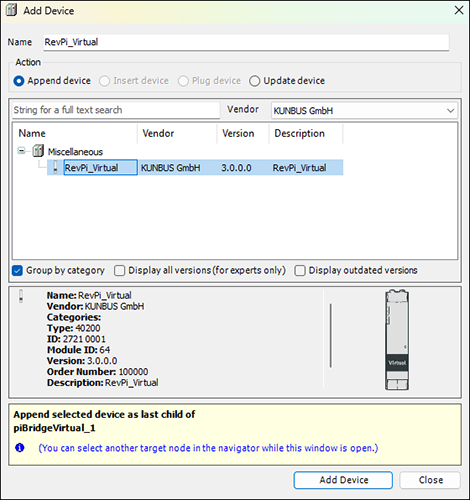
Task: Click the Order Number 100000 text
Action: [97, 372]
